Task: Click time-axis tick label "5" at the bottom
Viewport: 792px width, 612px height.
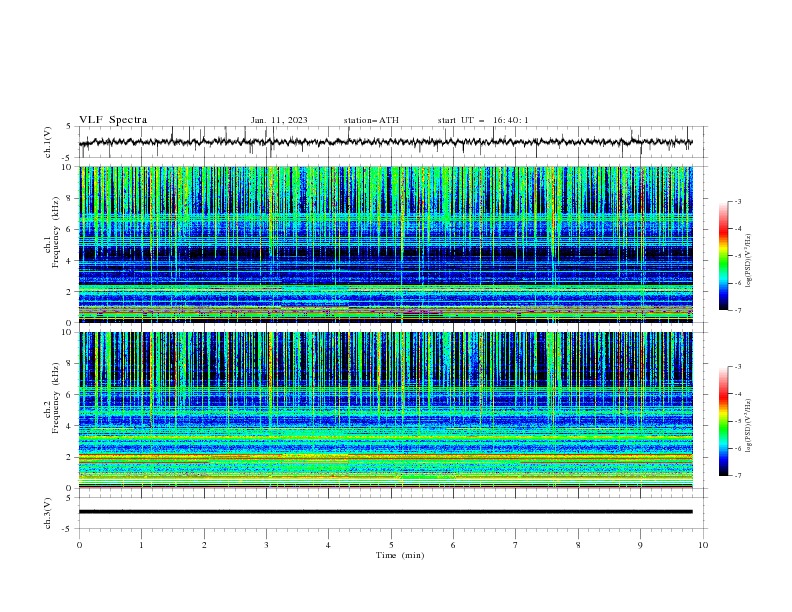Action: 391,545
